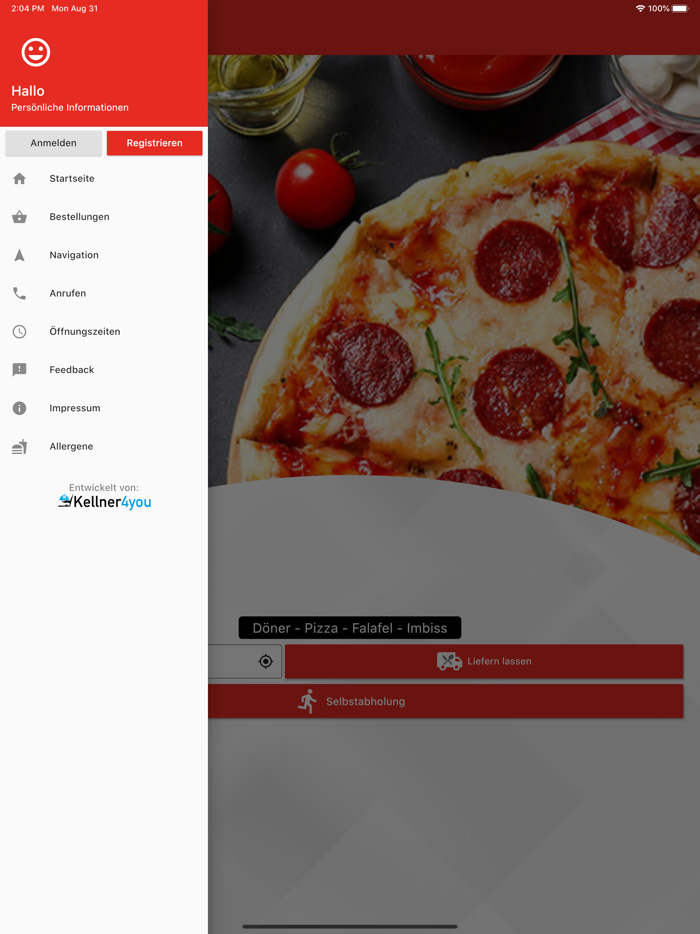Open Feedback menu entry
Screen dimensions: 700x934
pyautogui.click(x=104, y=370)
